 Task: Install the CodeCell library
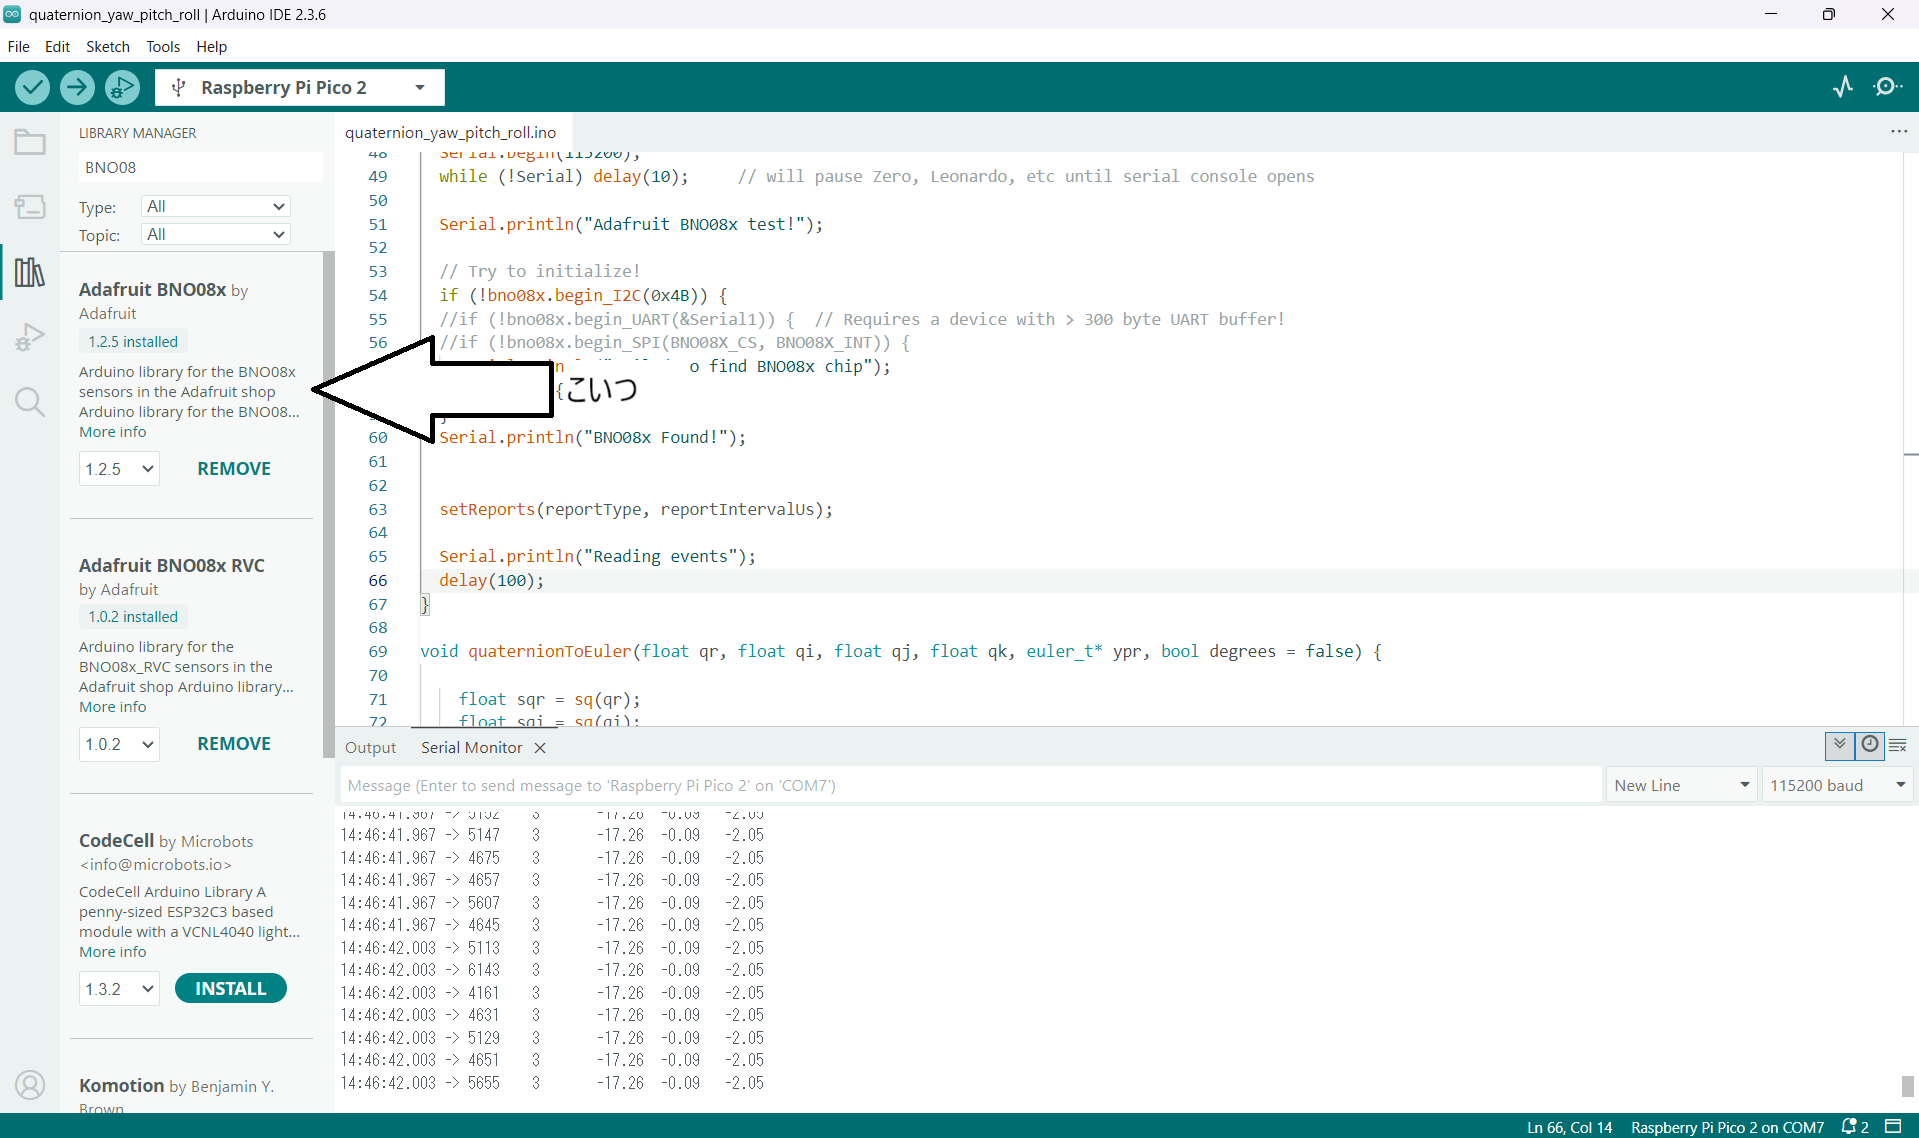click(x=230, y=988)
